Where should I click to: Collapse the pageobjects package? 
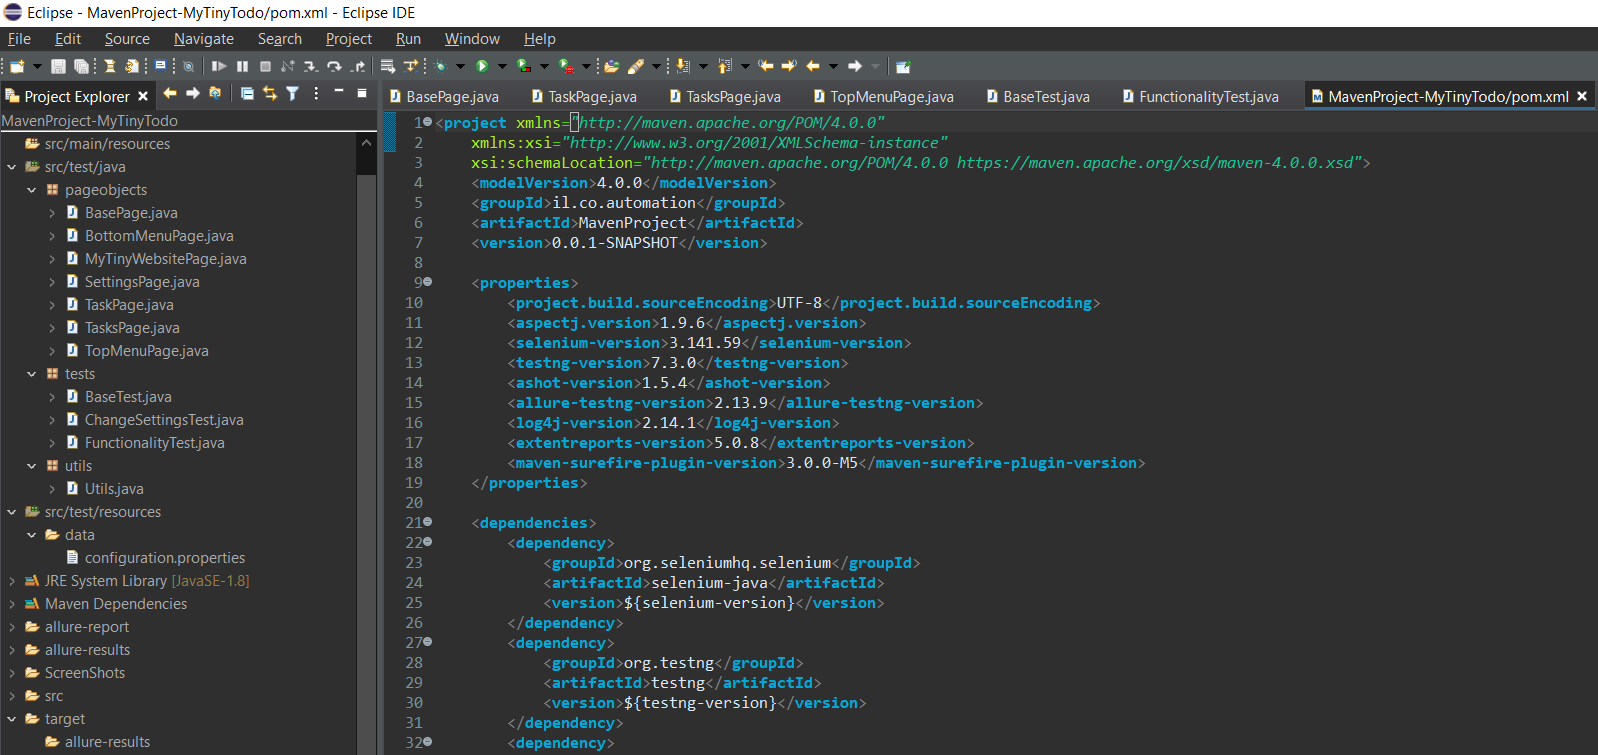(x=32, y=190)
